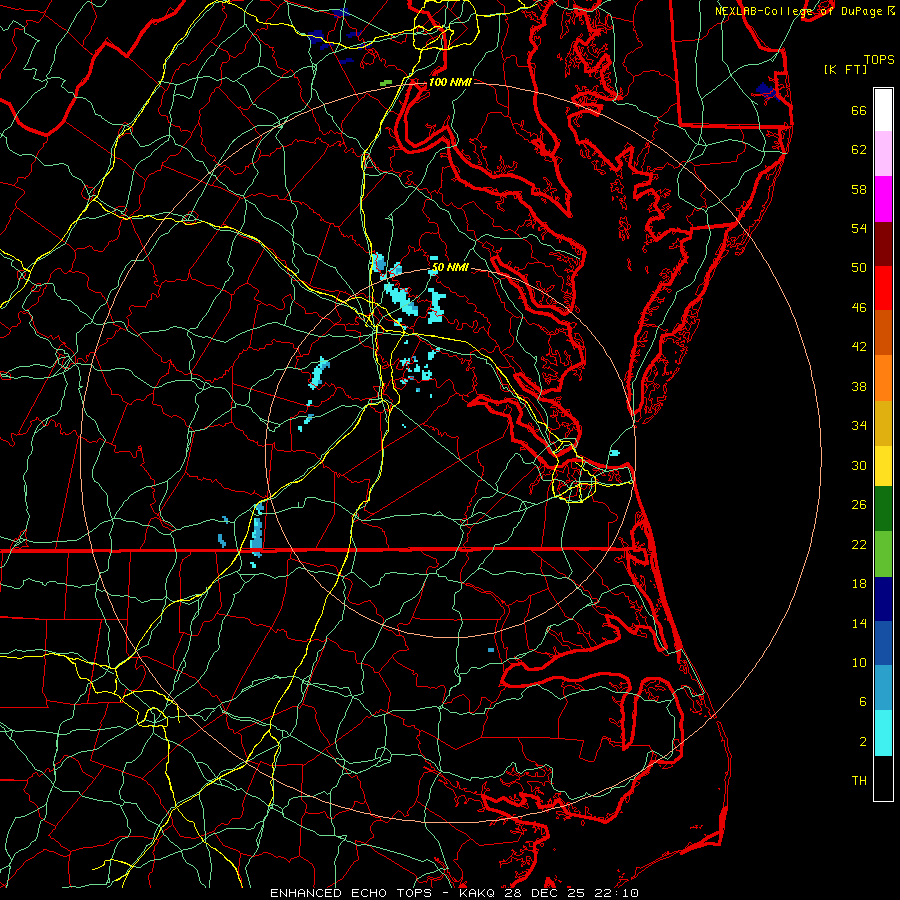
Task: Click the TH legend label
Action: coord(859,781)
